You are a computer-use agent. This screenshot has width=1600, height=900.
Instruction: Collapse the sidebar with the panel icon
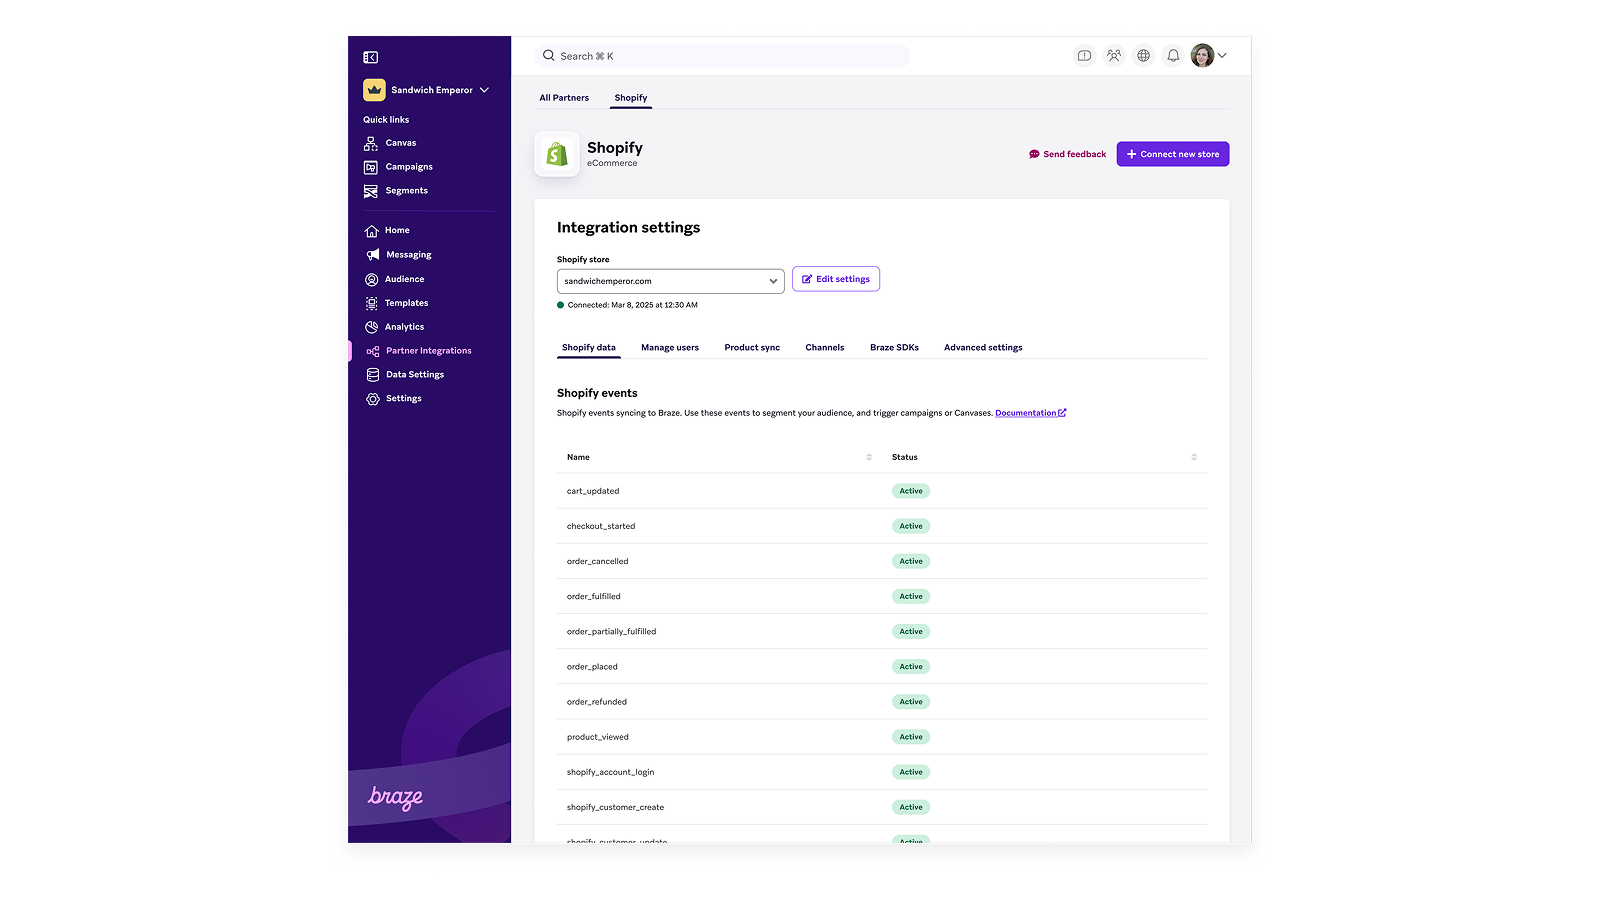pyautogui.click(x=371, y=57)
